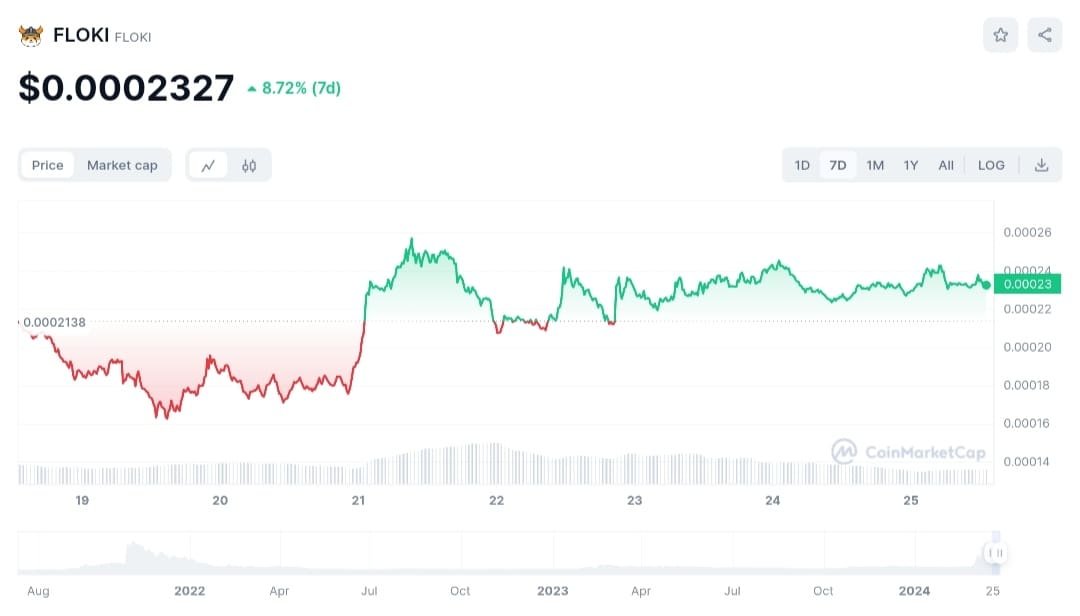The height and width of the screenshot is (616, 1080).
Task: Click the 2023 point on overview timeline
Action: click(552, 591)
